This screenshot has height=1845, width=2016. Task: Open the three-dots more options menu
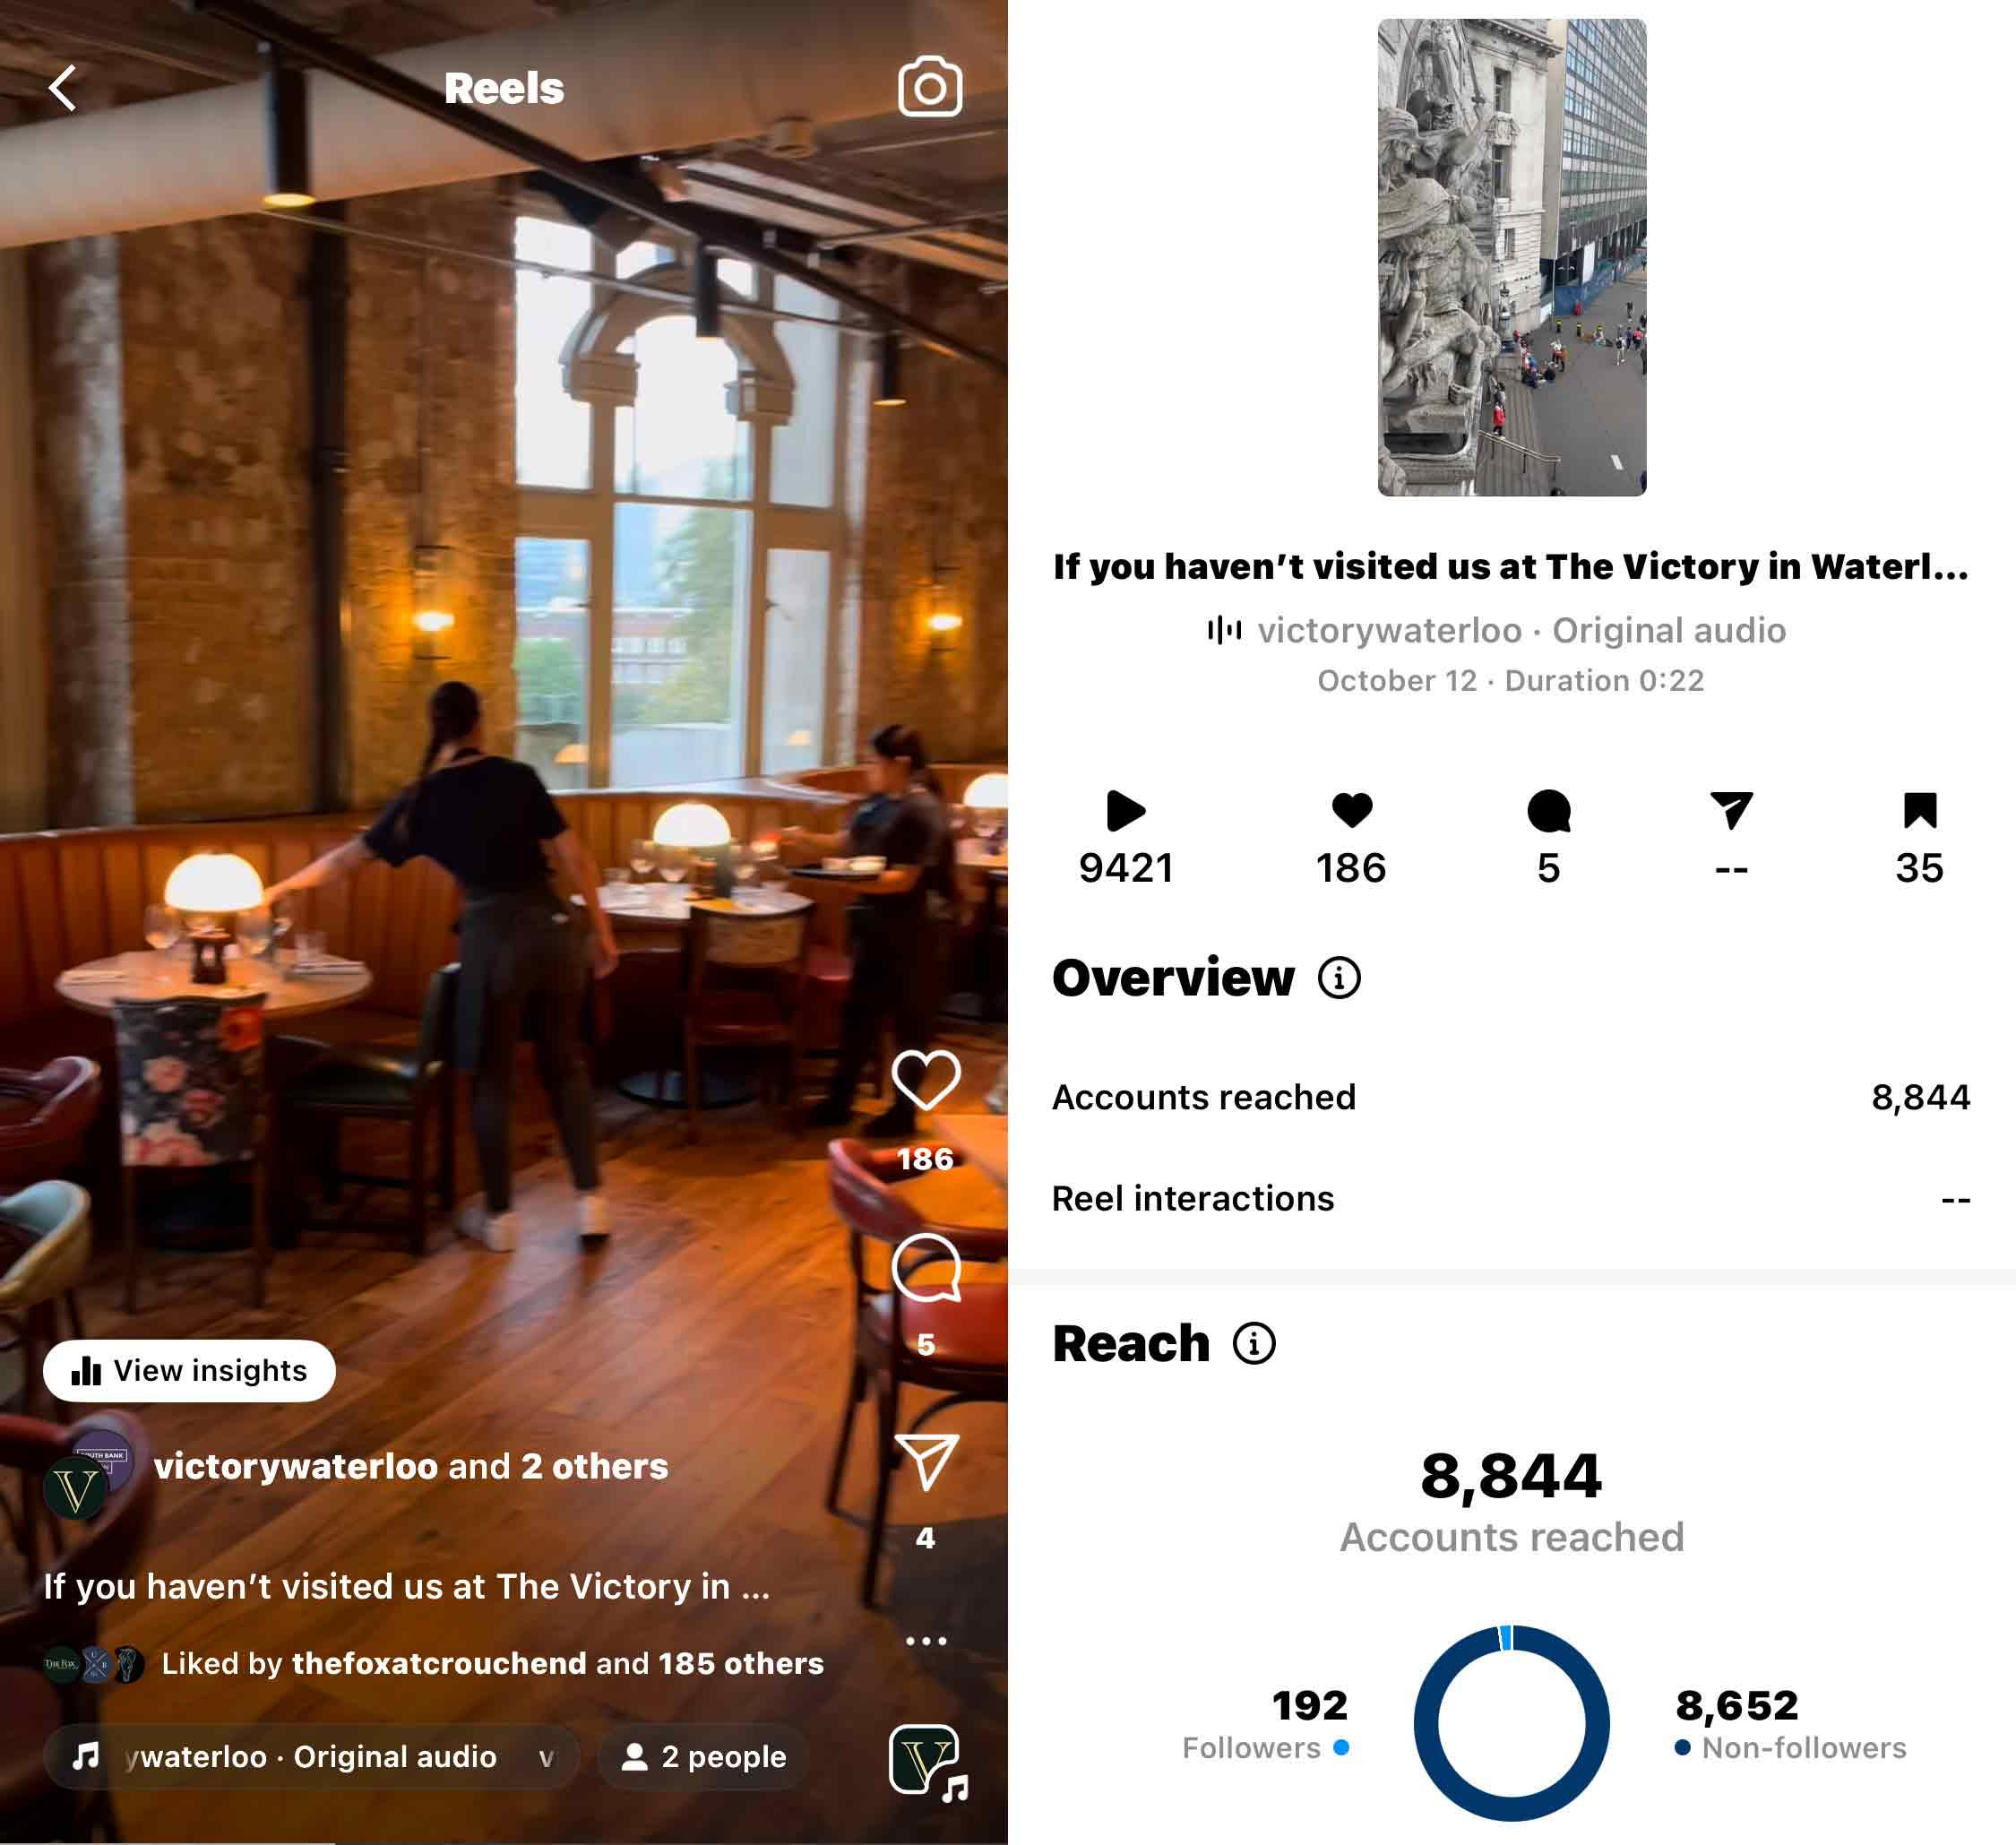pyautogui.click(x=926, y=1641)
